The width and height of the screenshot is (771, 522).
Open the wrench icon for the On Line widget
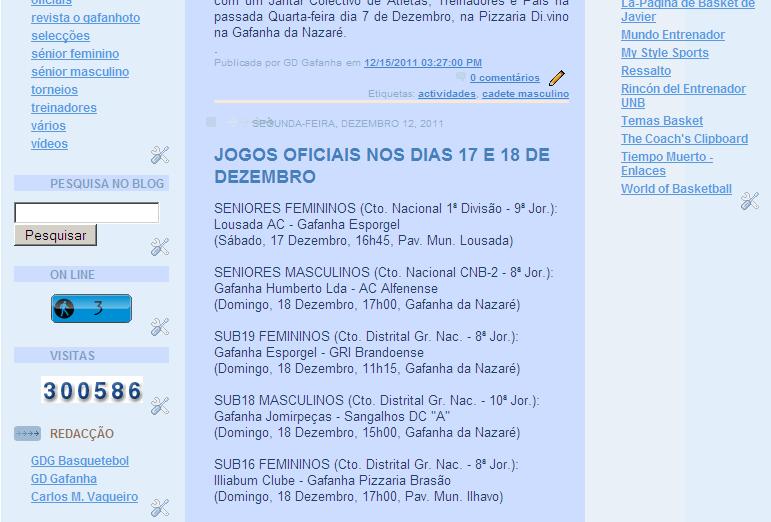coord(160,327)
